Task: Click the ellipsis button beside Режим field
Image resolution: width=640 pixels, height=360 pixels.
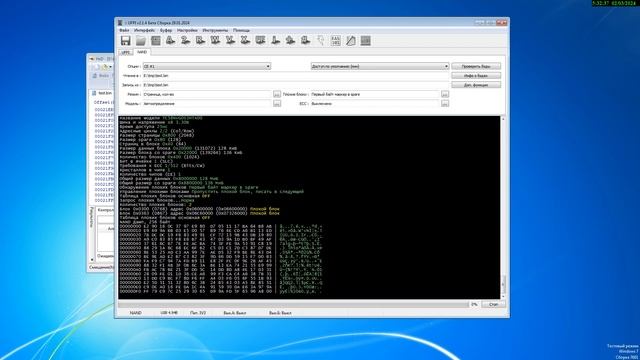Action: point(277,94)
